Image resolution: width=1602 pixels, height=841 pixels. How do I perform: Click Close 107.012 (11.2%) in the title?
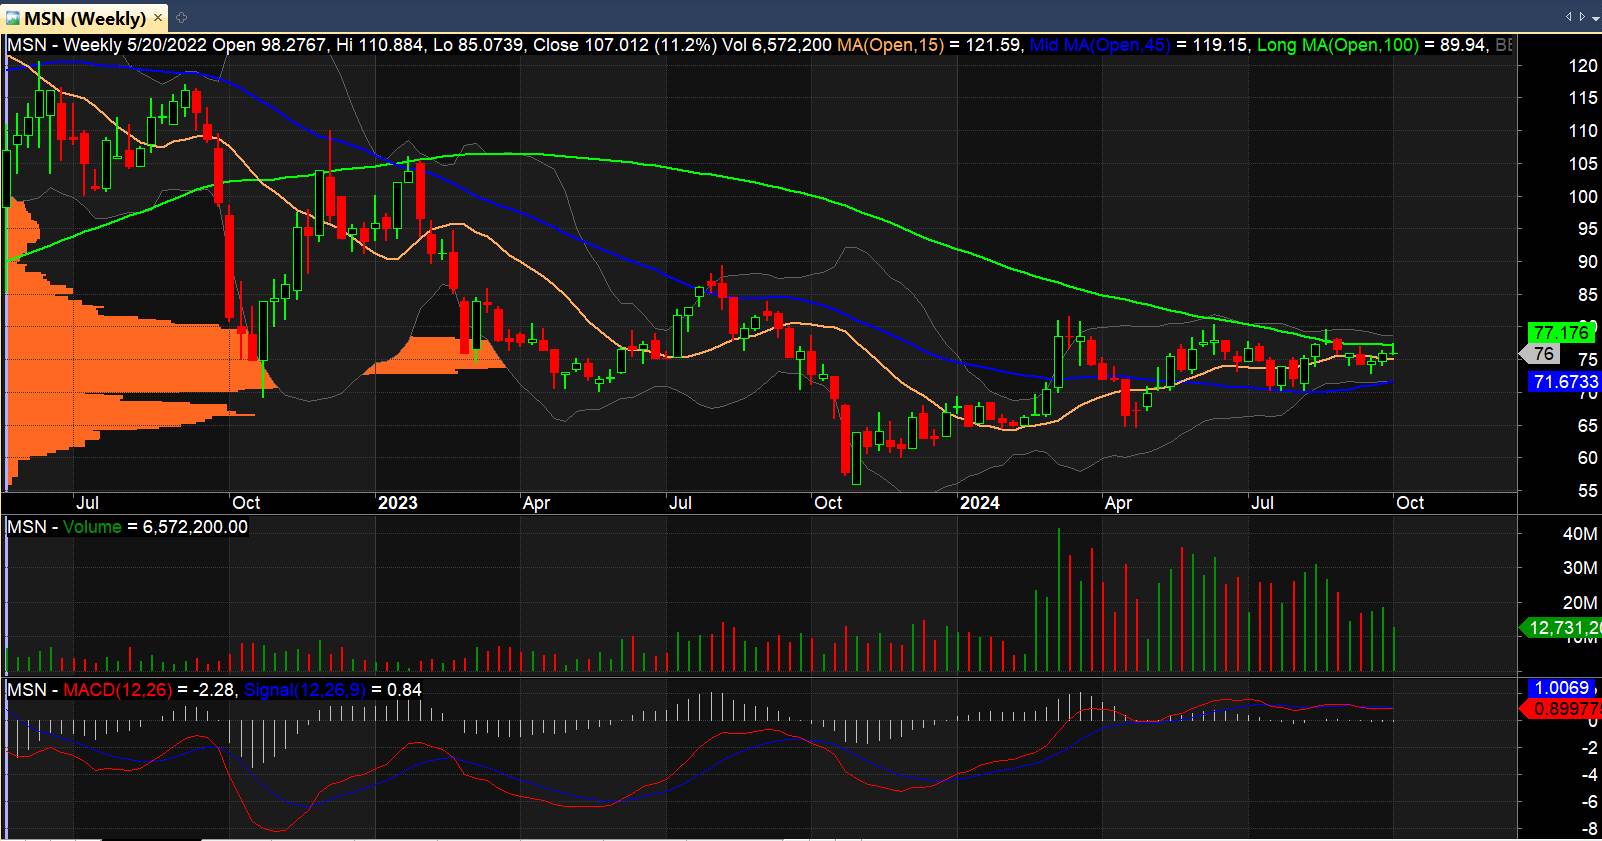coord(624,45)
